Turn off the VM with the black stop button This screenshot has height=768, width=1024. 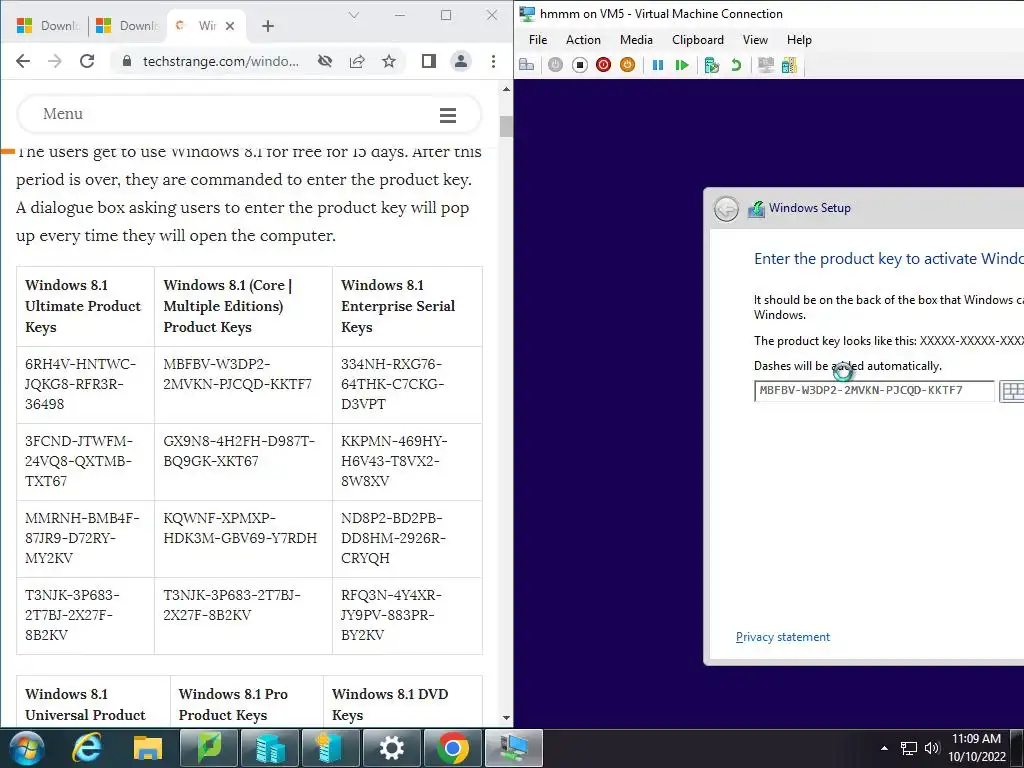(x=579, y=65)
